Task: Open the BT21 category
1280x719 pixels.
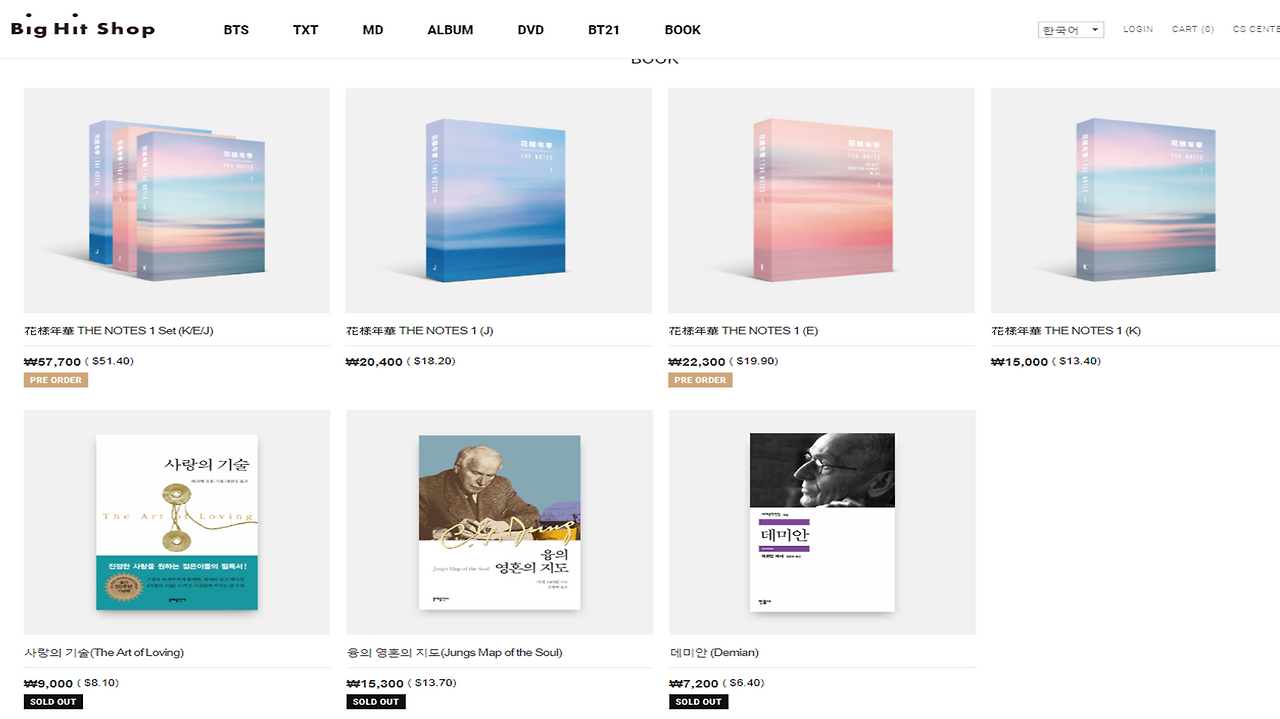Action: (604, 30)
